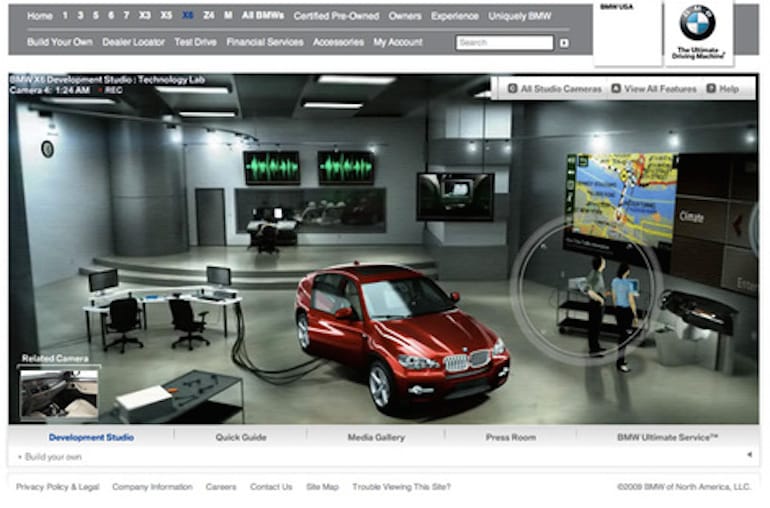Click Trouble Viewing This Site link

(401, 487)
